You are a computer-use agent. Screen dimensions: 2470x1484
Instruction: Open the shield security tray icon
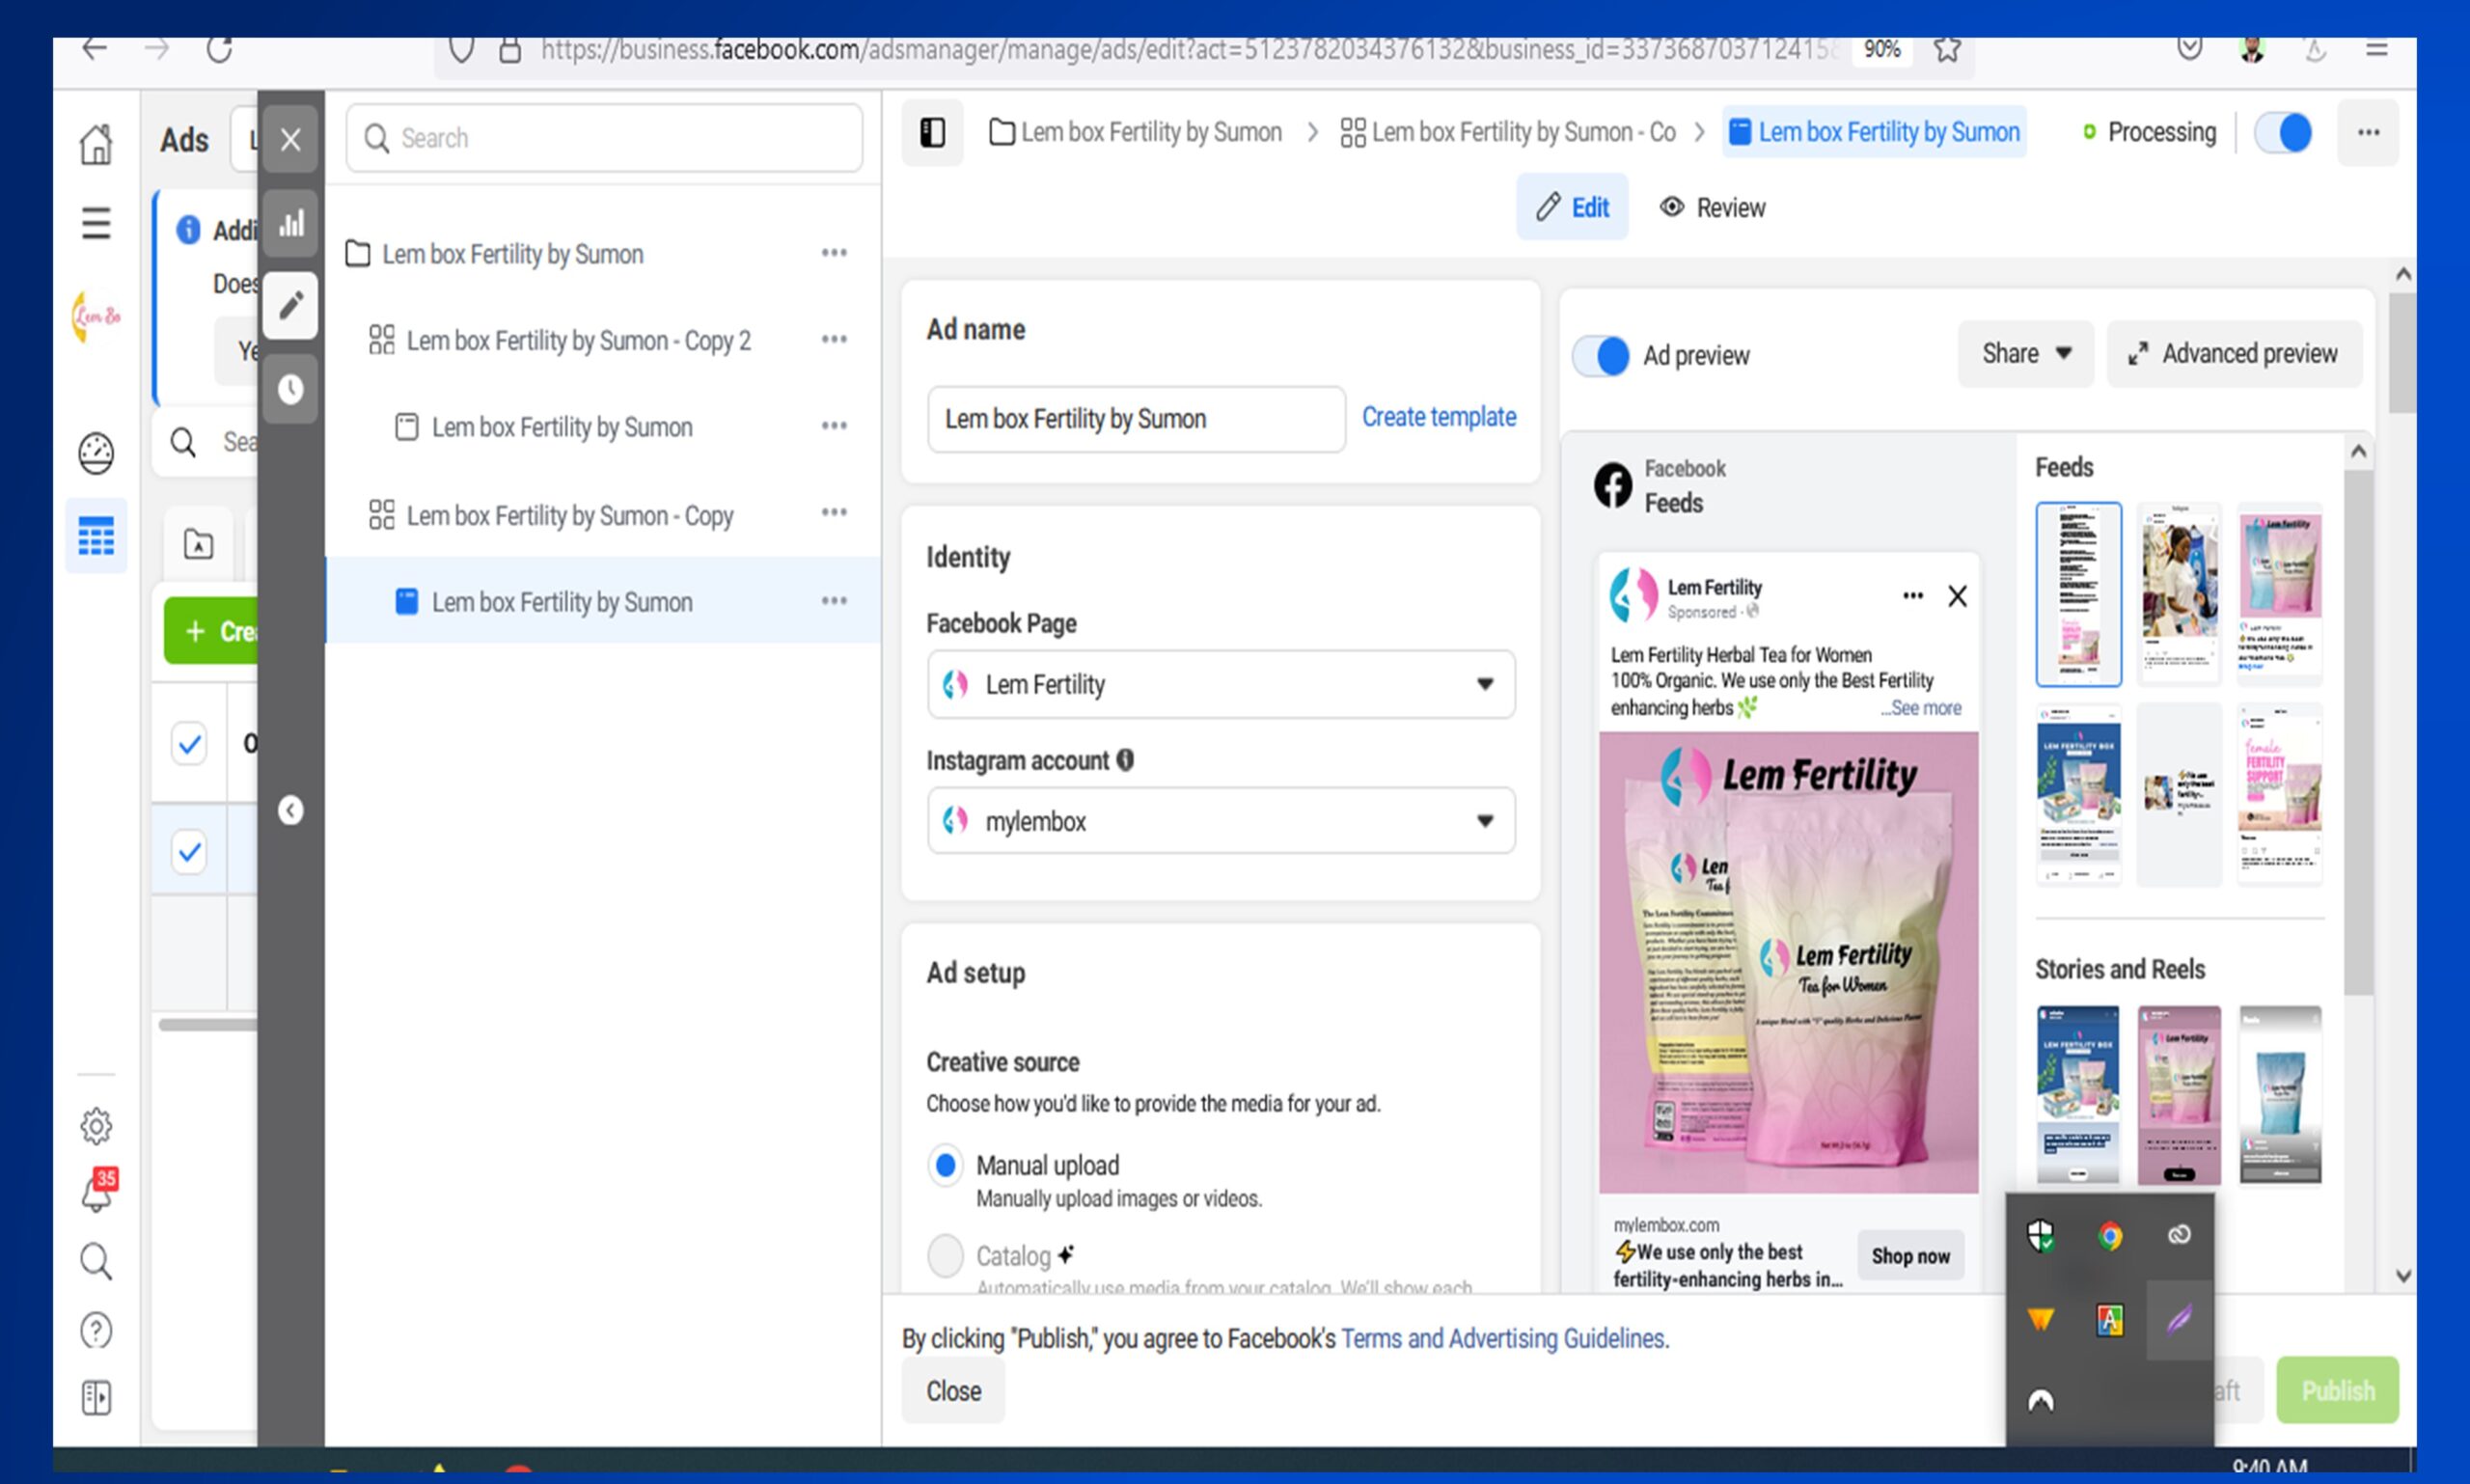(x=2041, y=1237)
